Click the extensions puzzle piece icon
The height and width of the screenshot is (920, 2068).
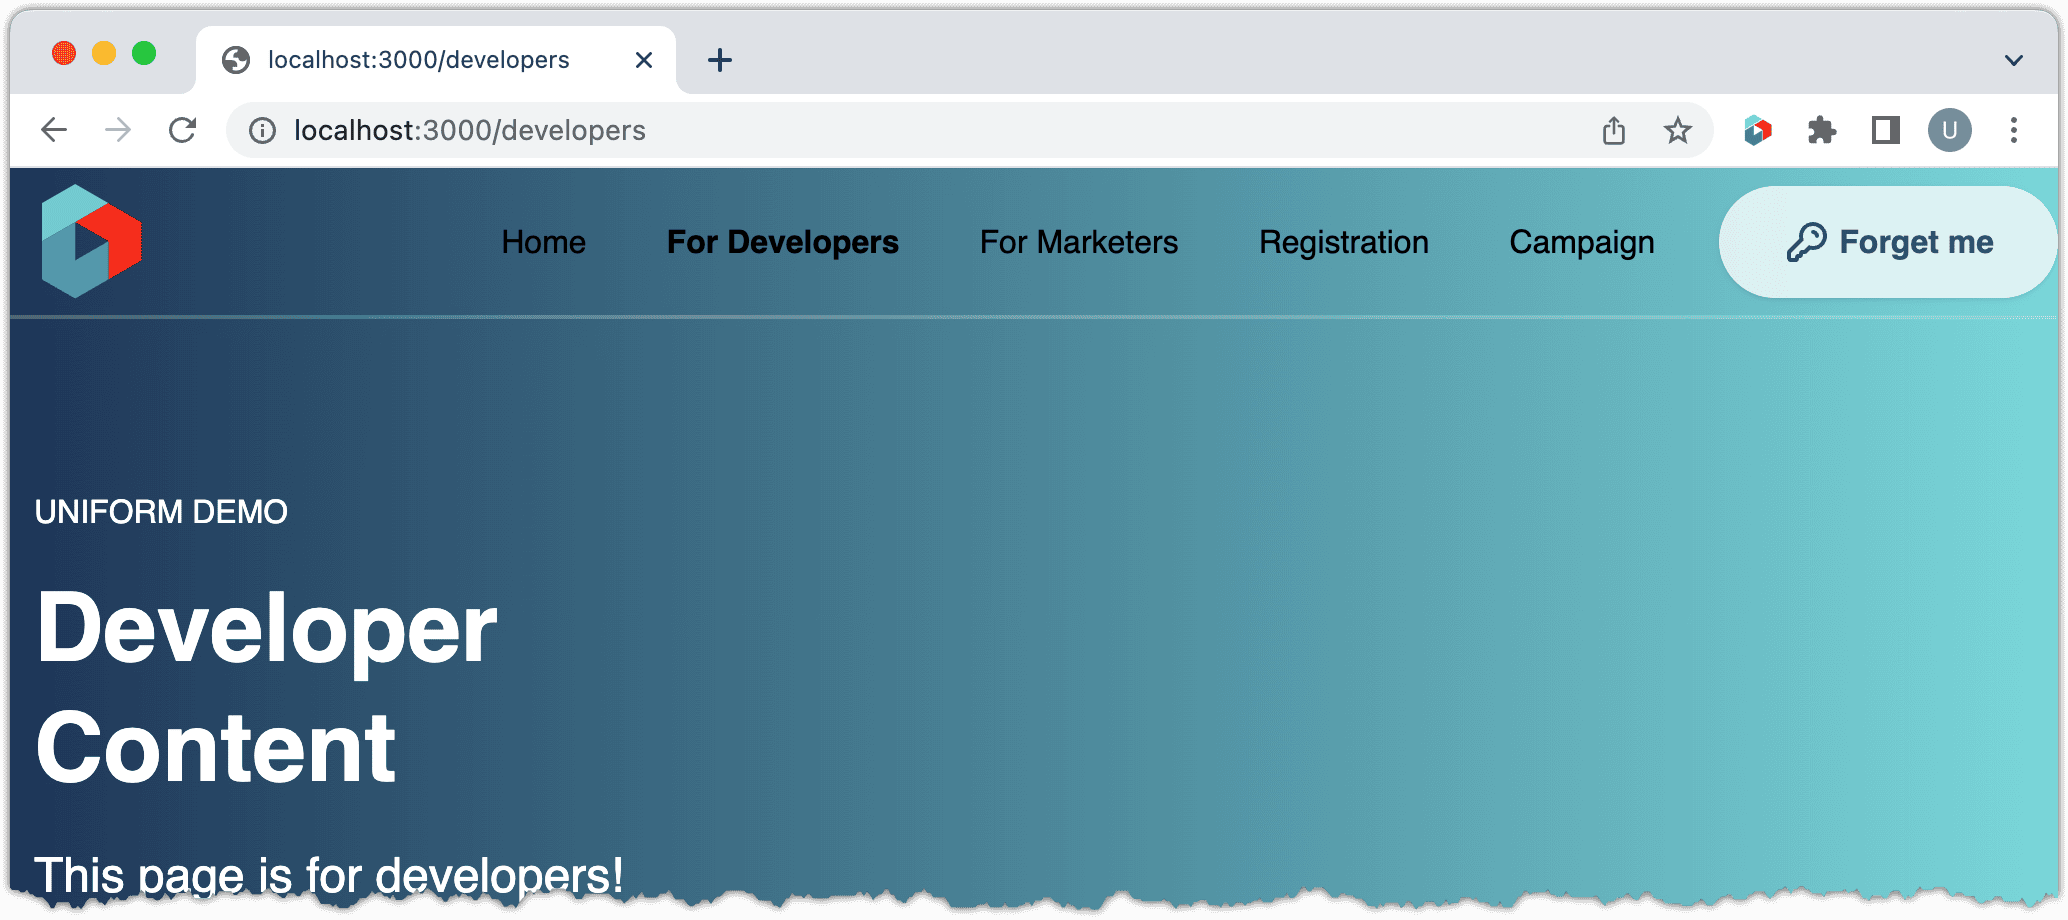click(1822, 130)
